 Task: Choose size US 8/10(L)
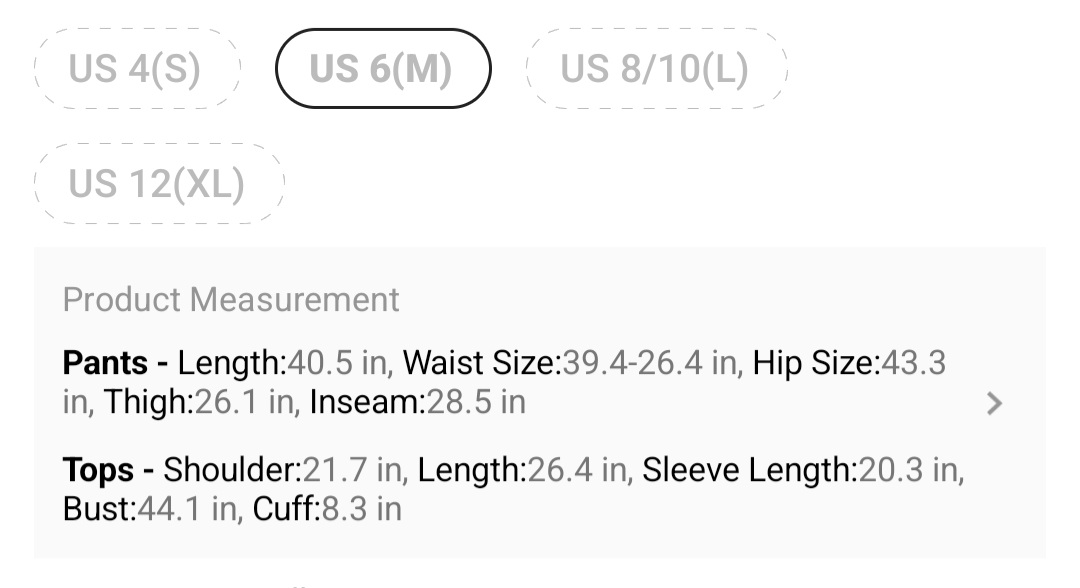click(x=655, y=69)
